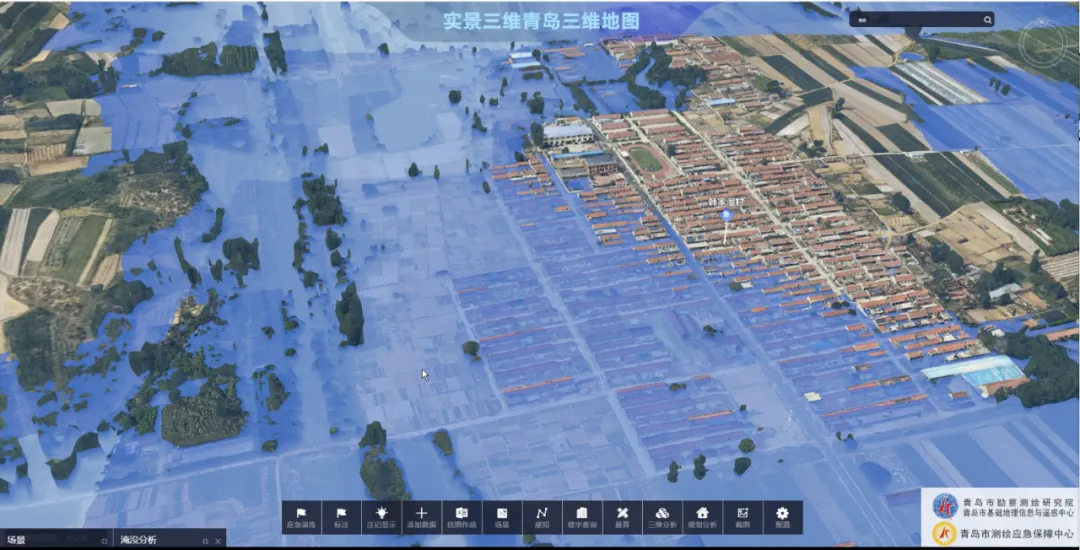The image size is (1080, 550).
Task: Click inside the search input field
Action: coord(915,20)
